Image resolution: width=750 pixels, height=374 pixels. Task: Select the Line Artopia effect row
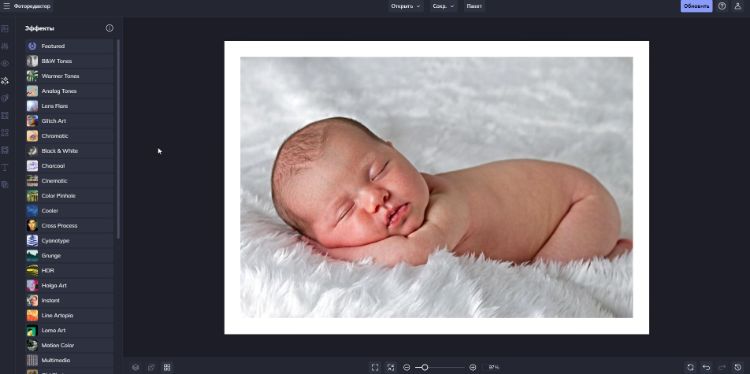[69, 315]
